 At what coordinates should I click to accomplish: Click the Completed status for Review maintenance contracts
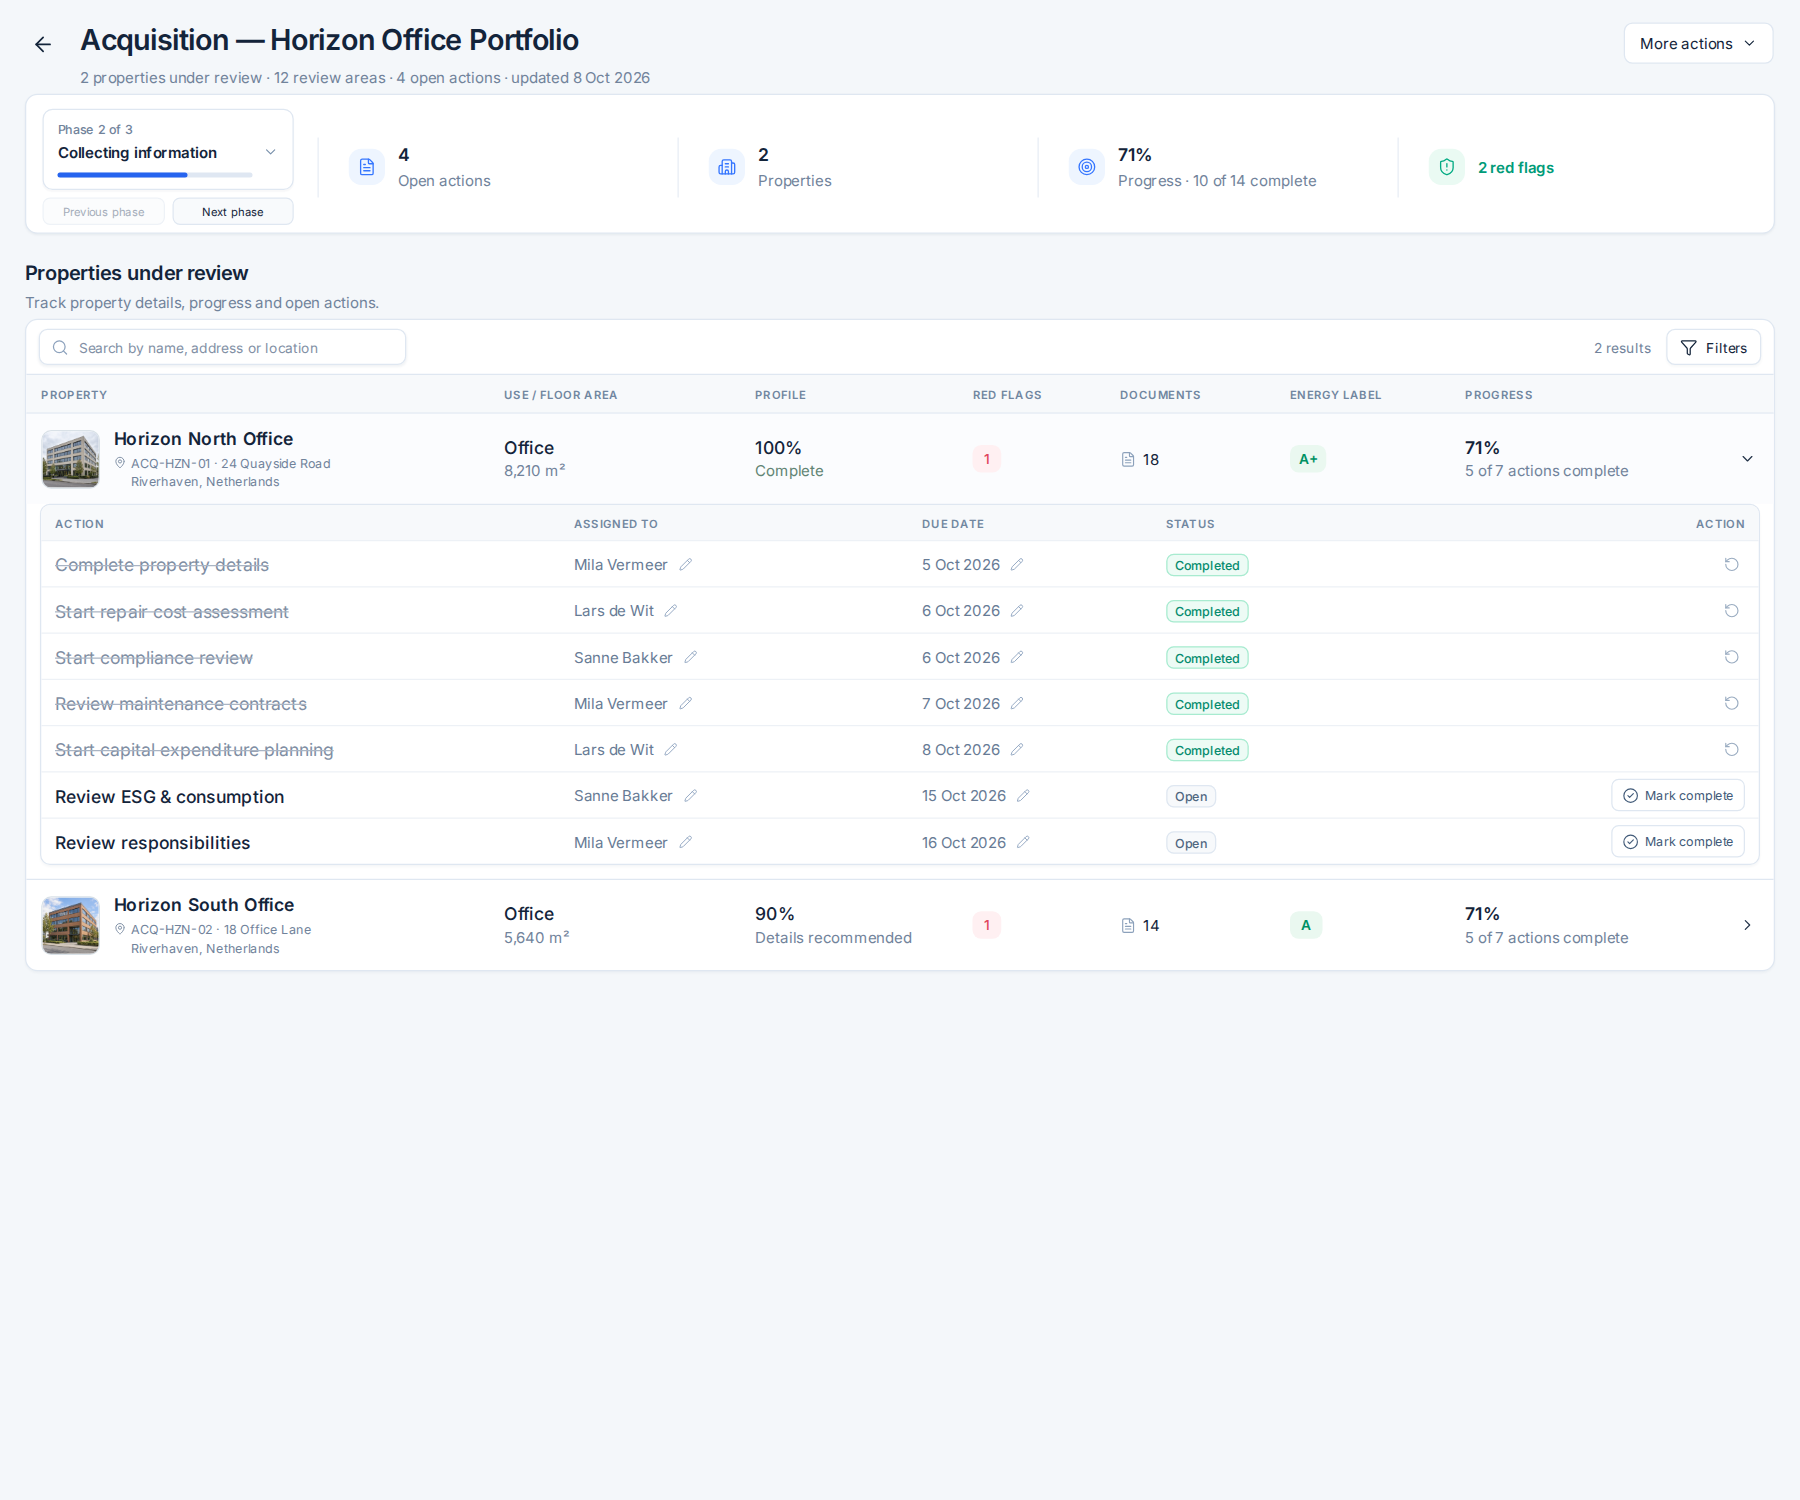[1207, 704]
